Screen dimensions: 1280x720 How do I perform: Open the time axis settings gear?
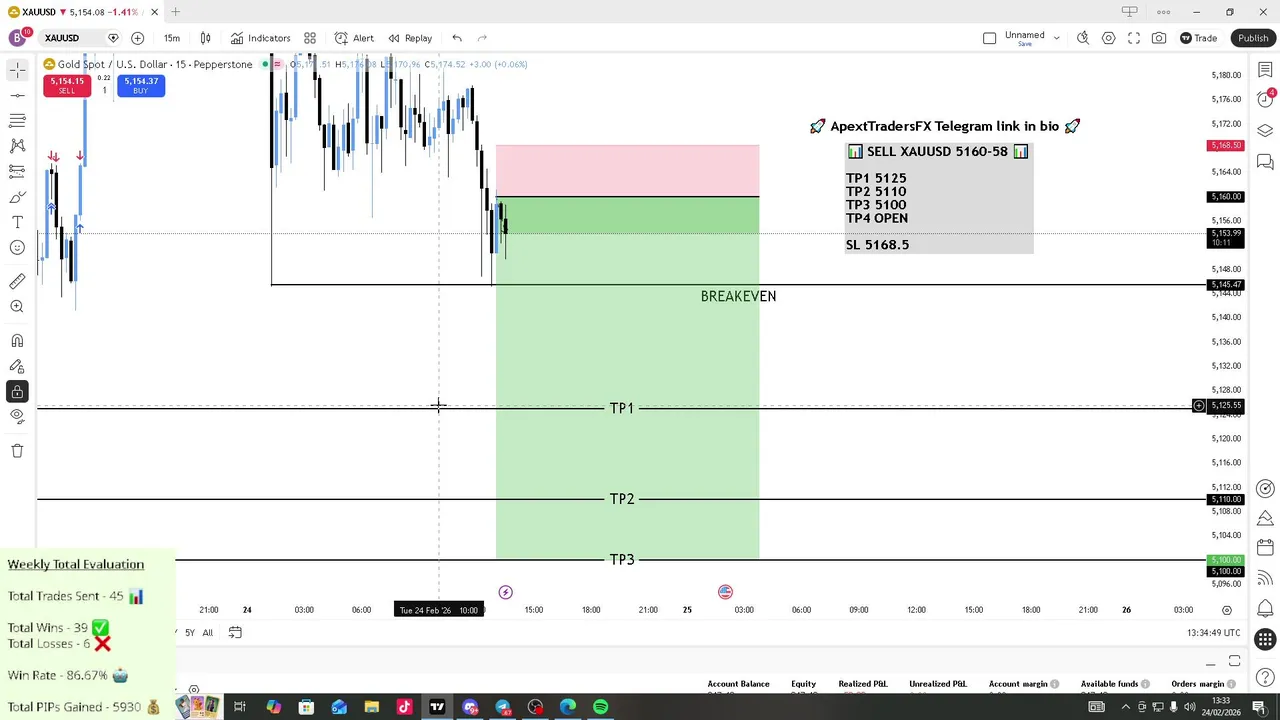point(1227,610)
